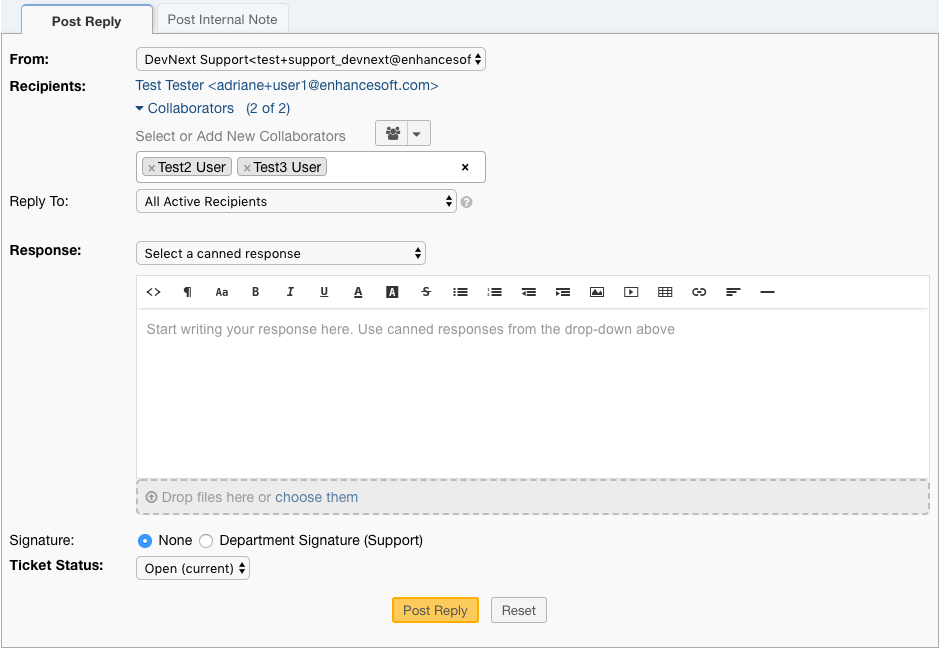Switch editor to HTML source view
939x650 pixels.
pos(153,291)
